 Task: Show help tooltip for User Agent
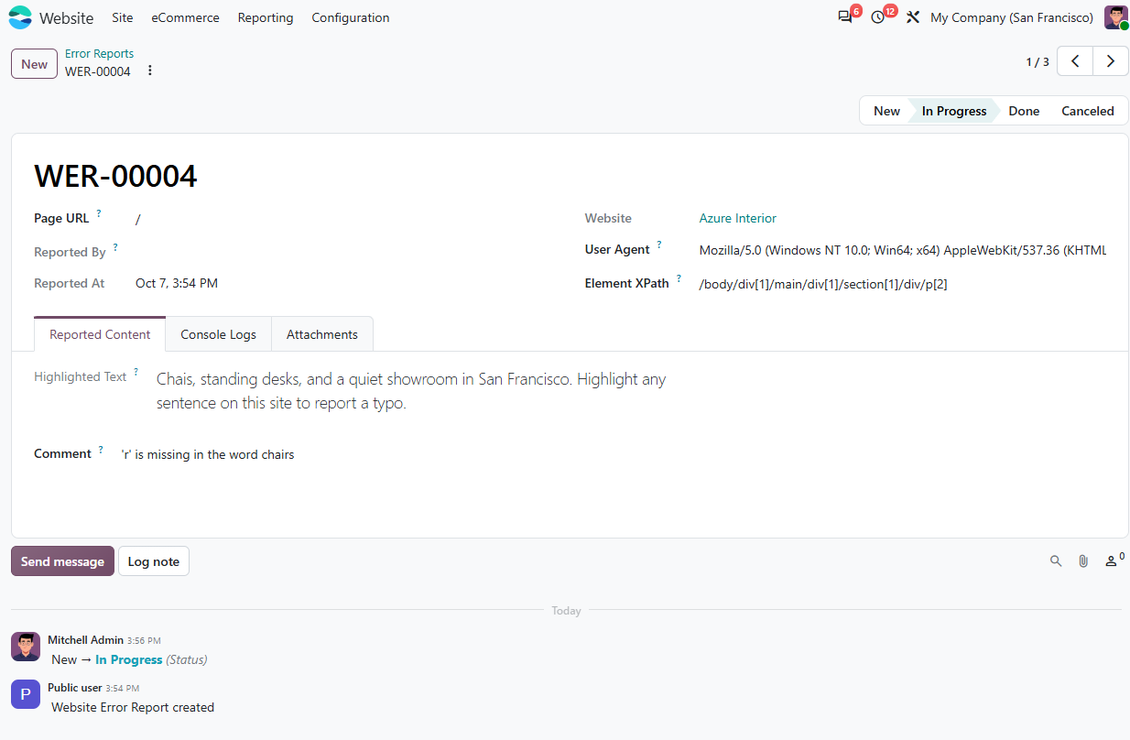[659, 244]
